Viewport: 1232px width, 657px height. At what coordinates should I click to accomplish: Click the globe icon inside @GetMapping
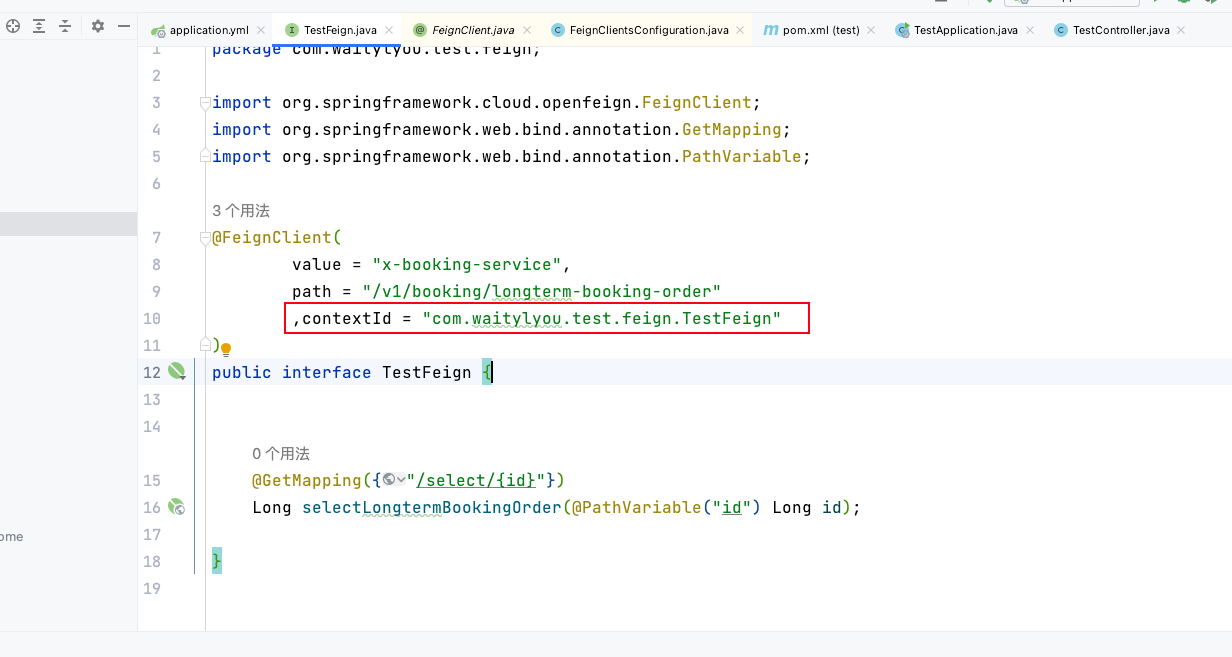tap(389, 481)
